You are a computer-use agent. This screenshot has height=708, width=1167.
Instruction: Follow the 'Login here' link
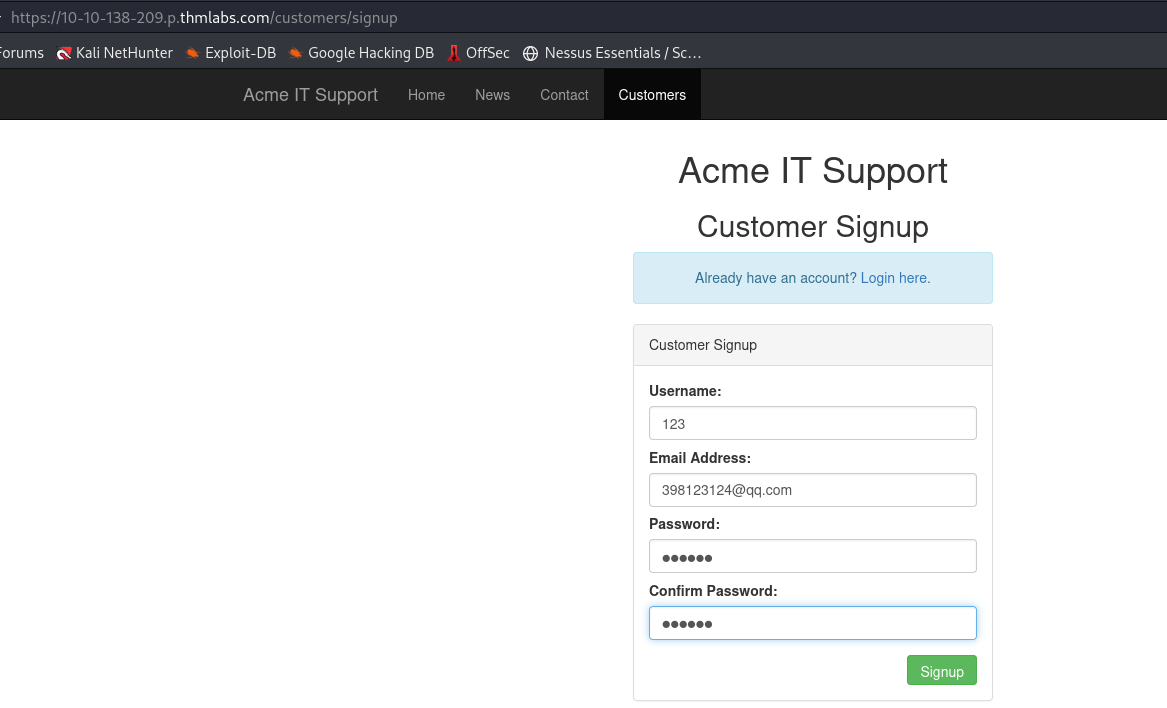[895, 278]
